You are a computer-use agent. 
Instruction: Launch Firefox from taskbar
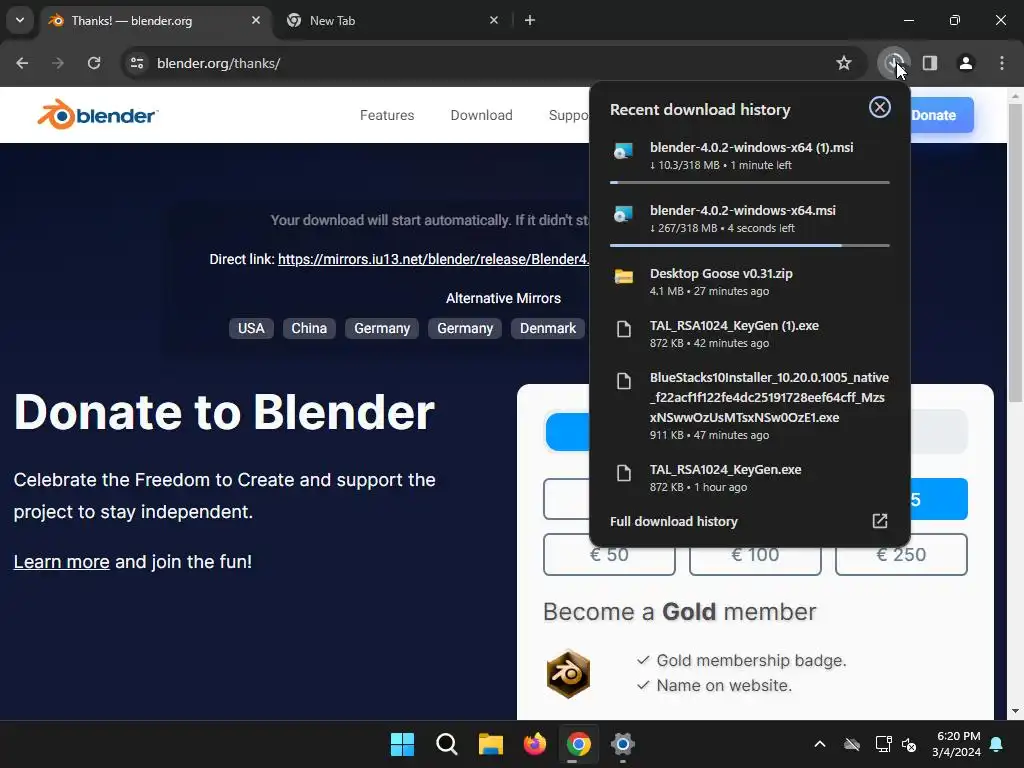535,744
